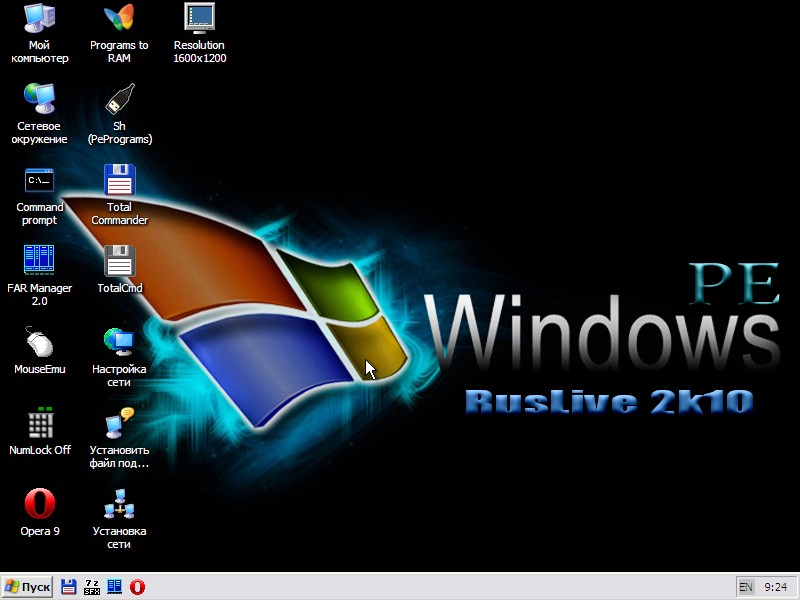800x600 pixels.
Task: Click the Пуск start button
Action: (x=27, y=587)
